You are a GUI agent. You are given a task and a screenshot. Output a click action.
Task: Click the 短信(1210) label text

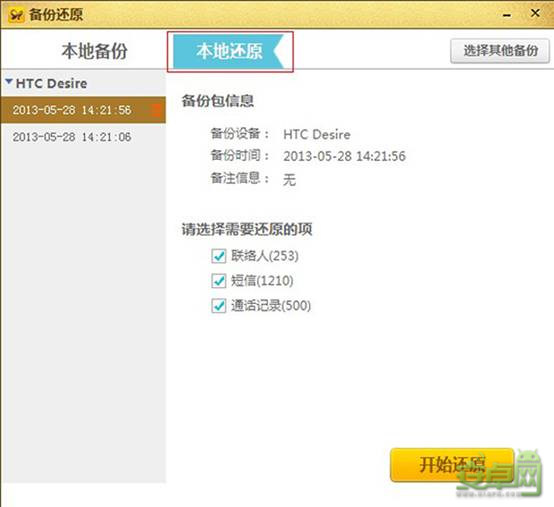pos(262,281)
